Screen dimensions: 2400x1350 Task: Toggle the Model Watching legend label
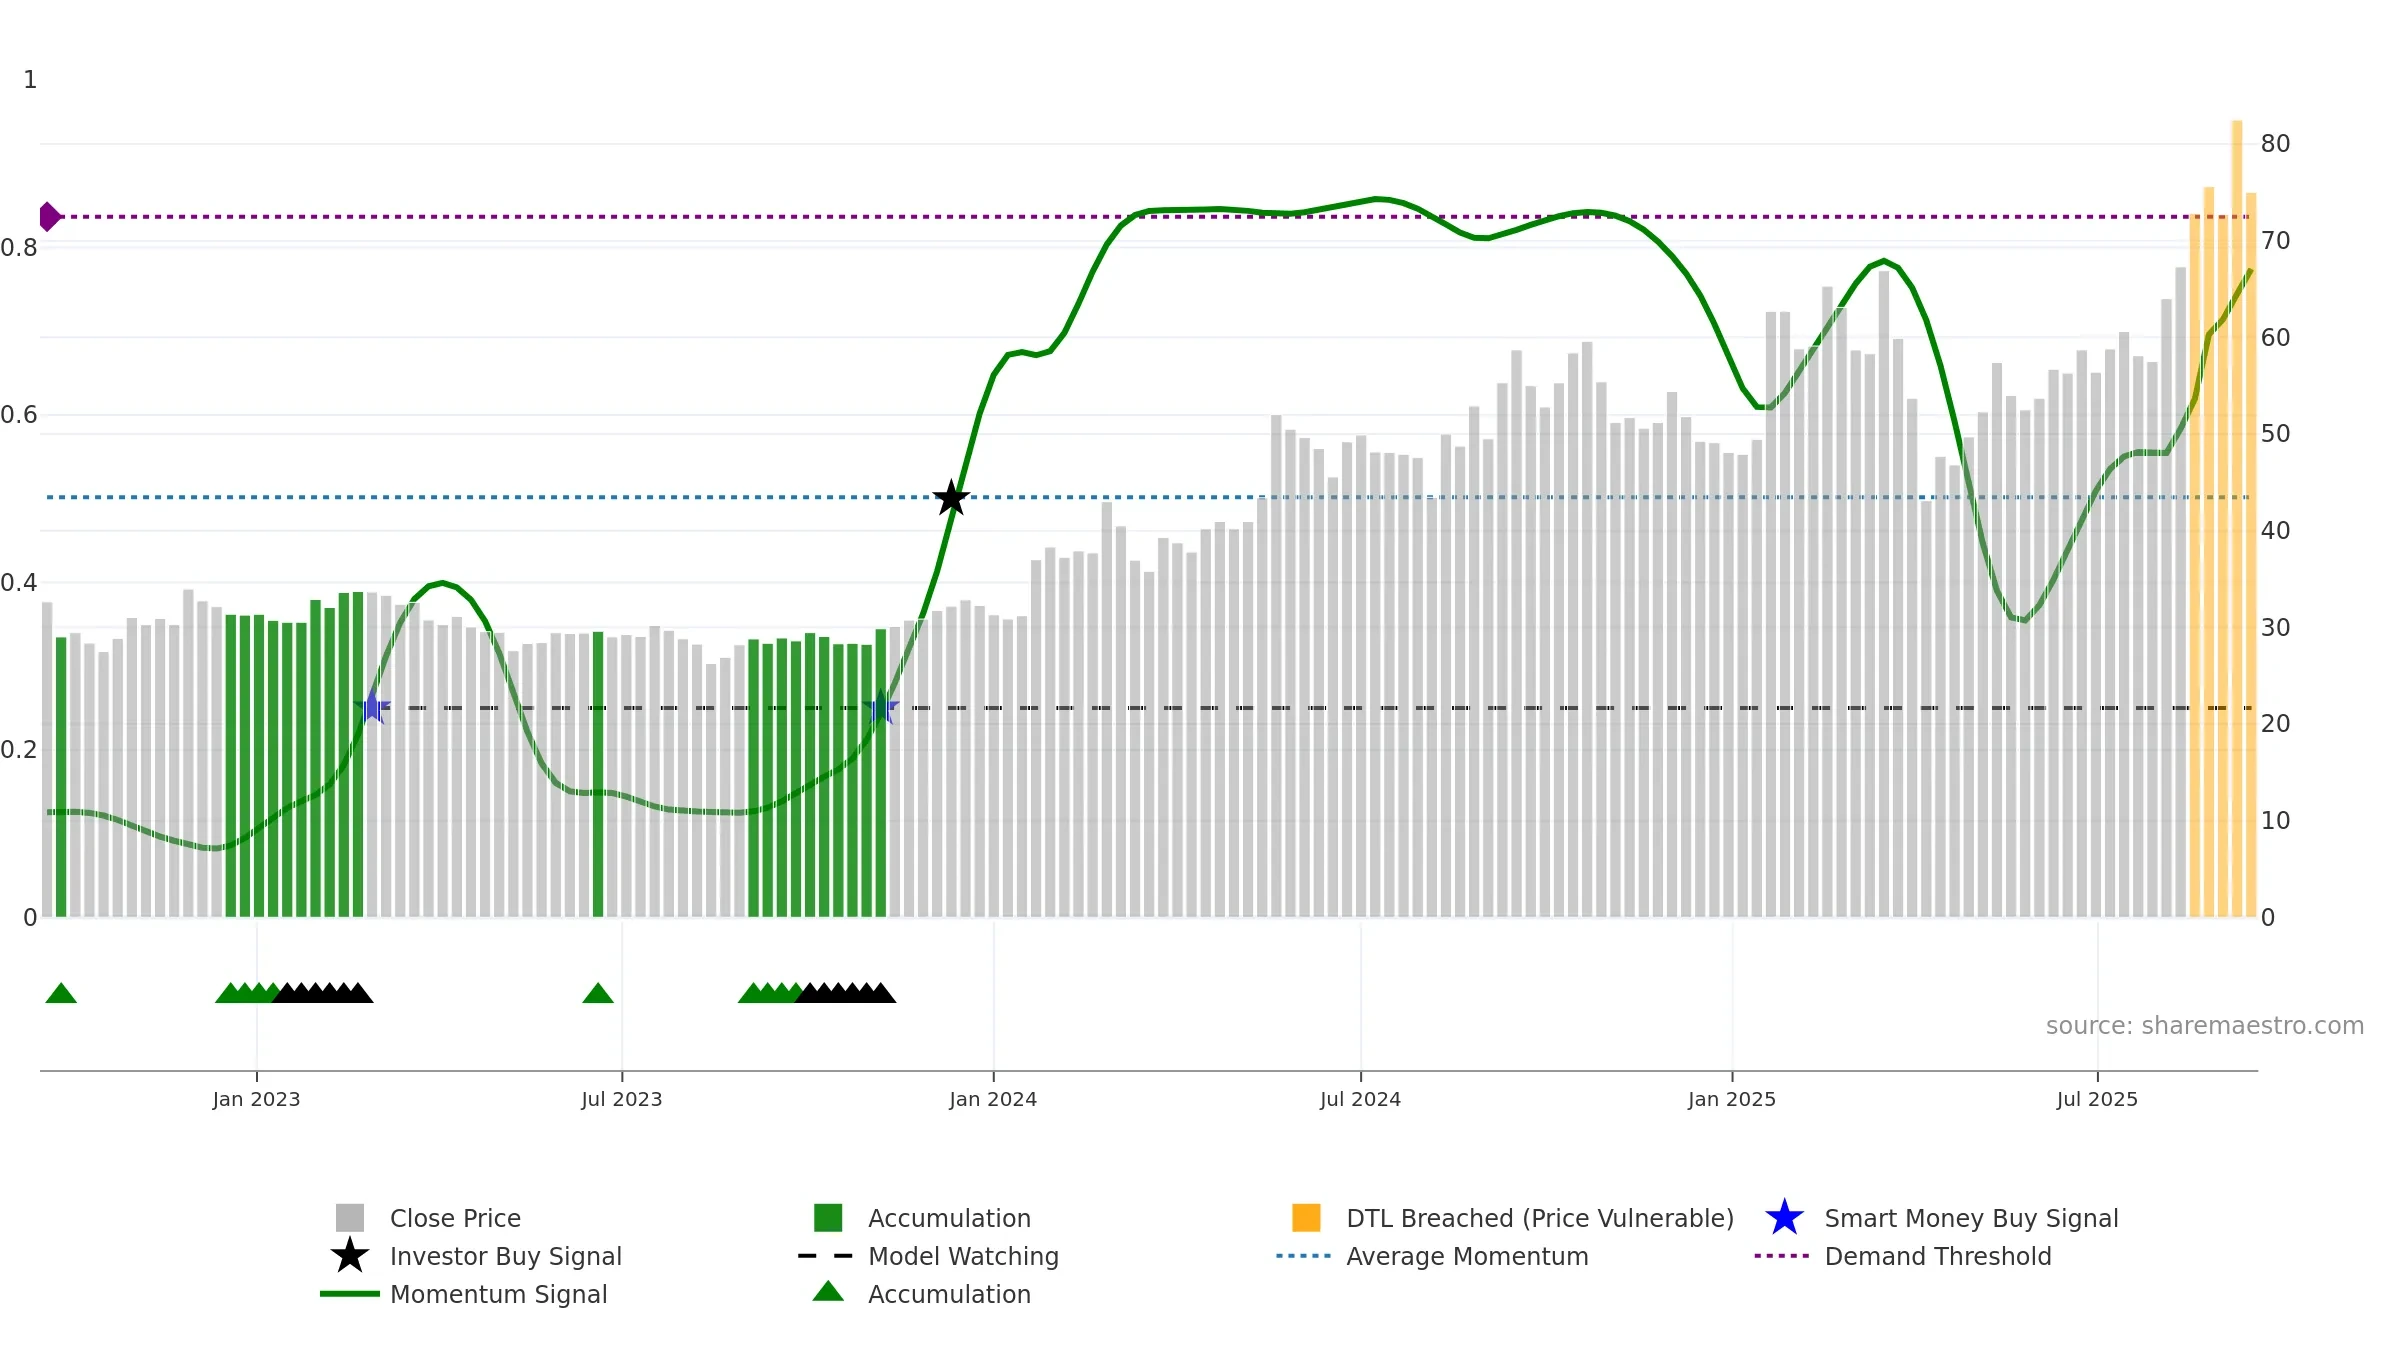point(963,1256)
